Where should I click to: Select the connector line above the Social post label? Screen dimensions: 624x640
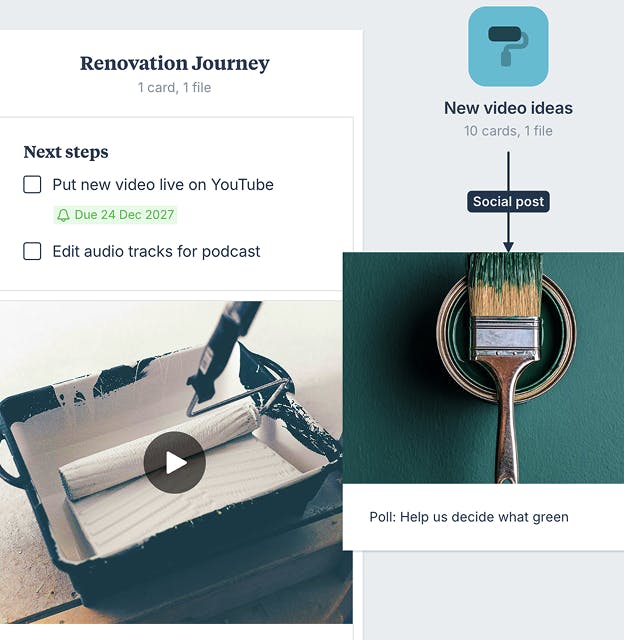[x=508, y=170]
